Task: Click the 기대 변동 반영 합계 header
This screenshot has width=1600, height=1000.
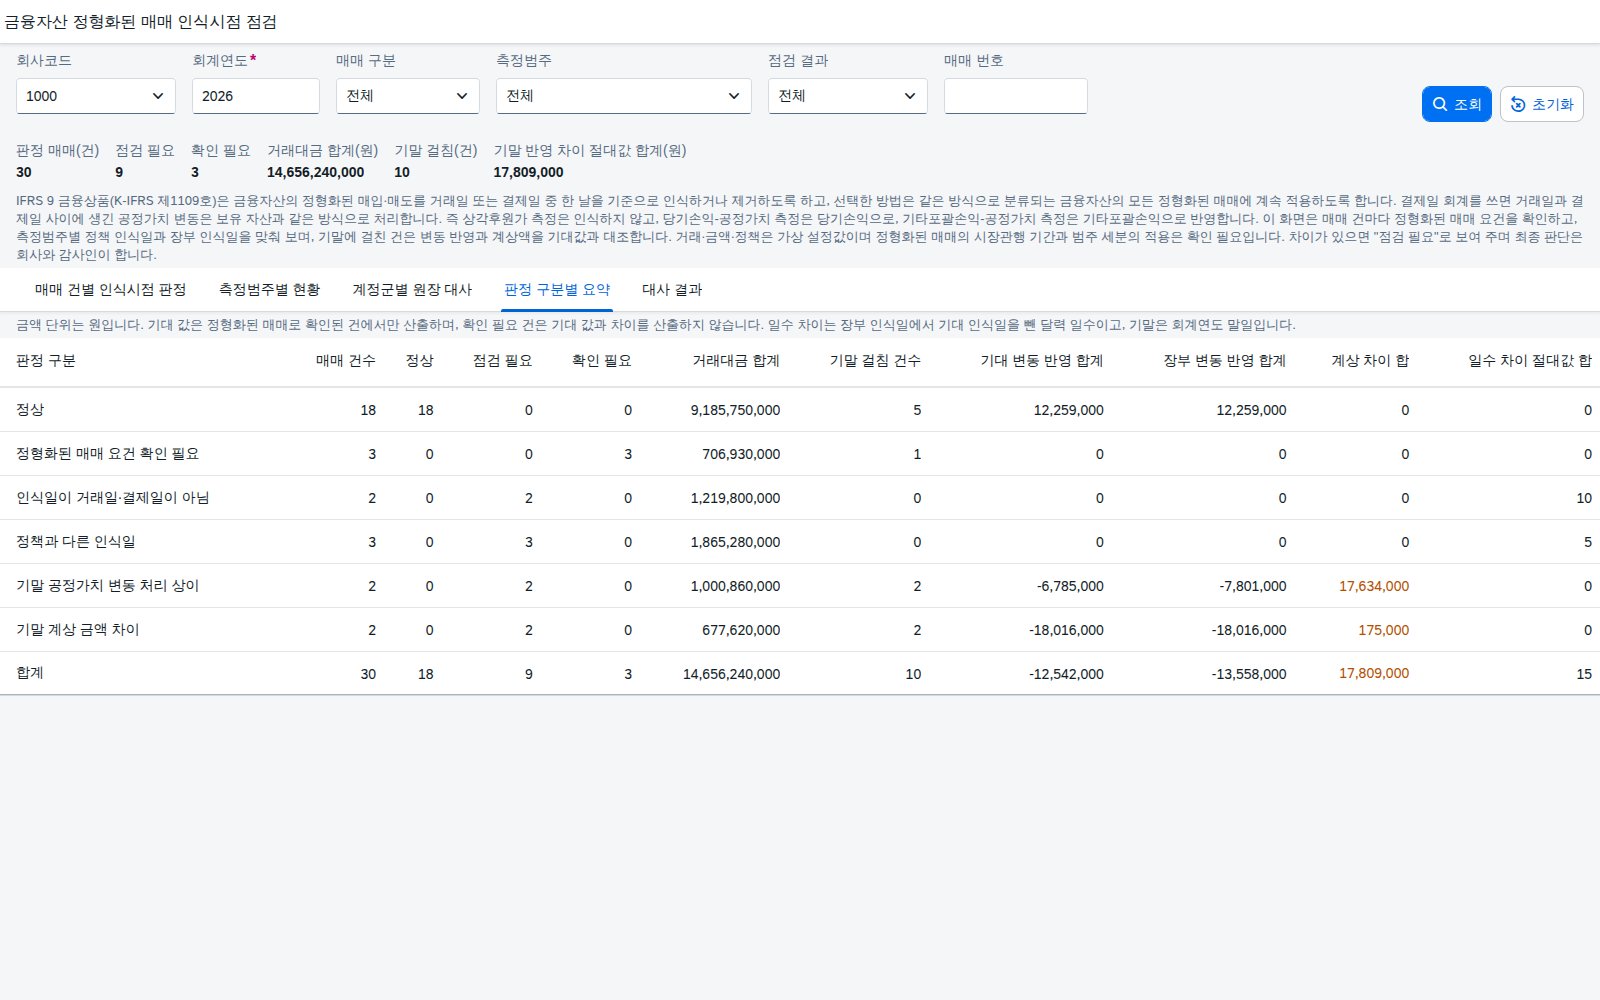Action: coord(1042,361)
